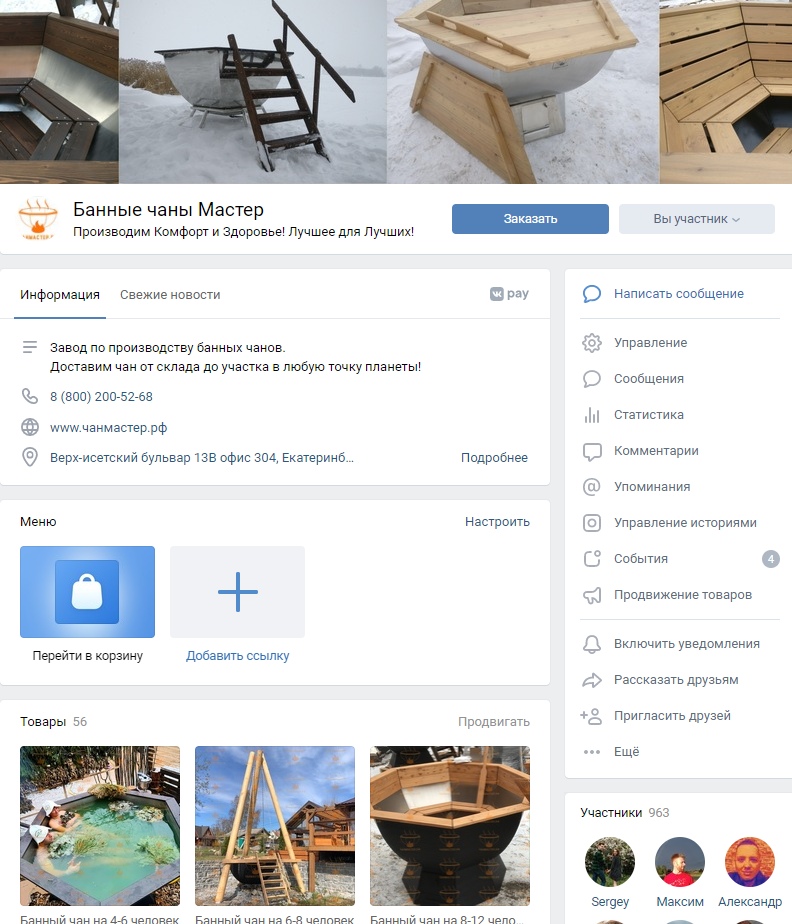792x924 pixels.
Task: Click the phone number 8 (800) 200-52-68
Action: click(101, 397)
